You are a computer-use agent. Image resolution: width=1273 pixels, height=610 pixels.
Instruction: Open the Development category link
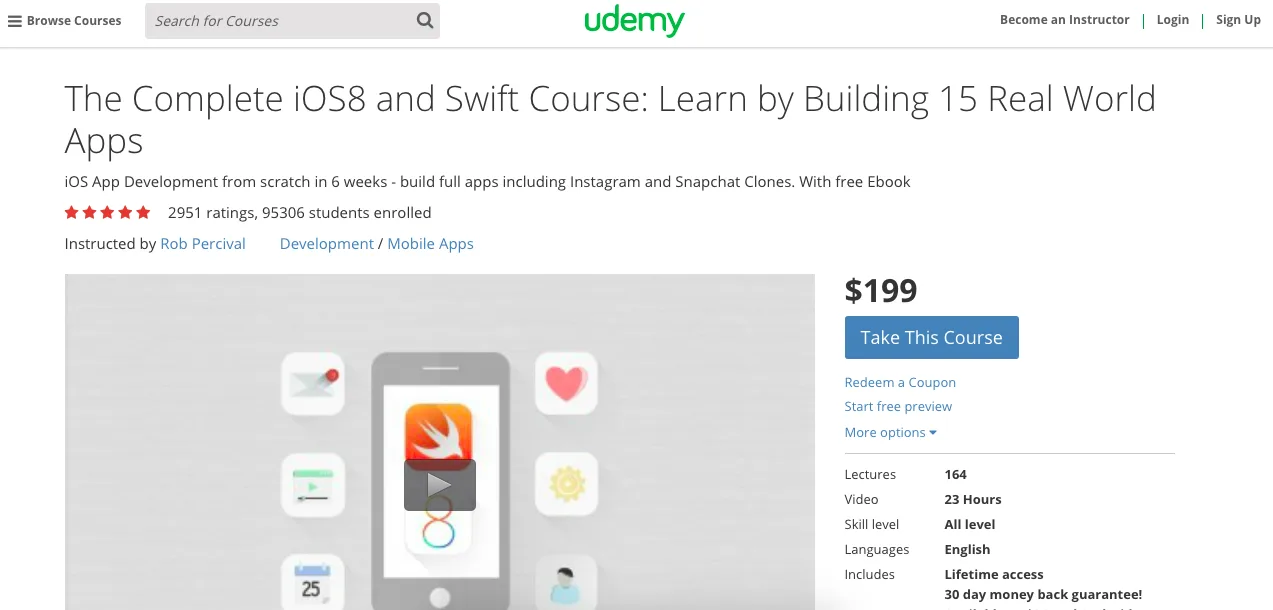click(327, 243)
